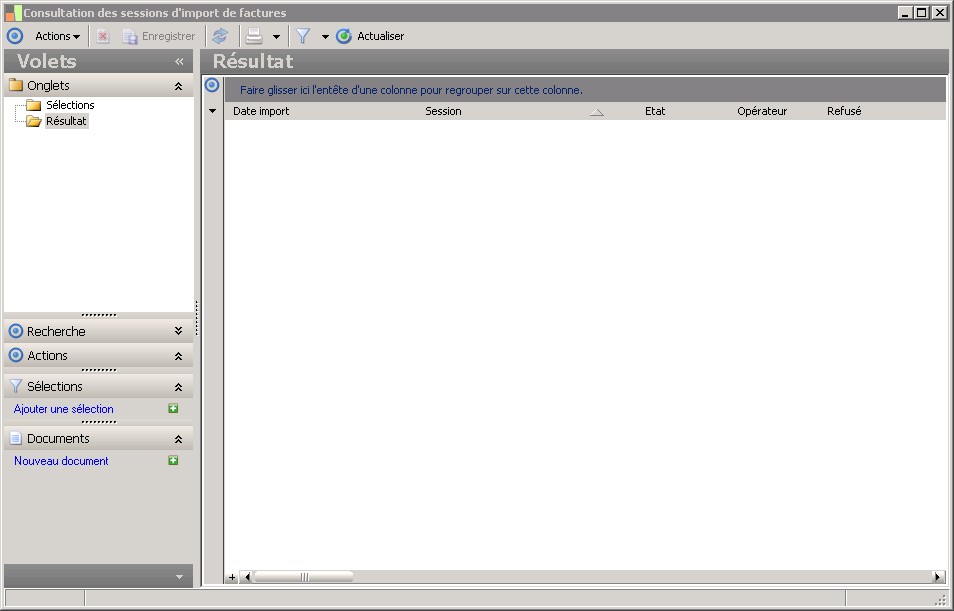Viewport: 954px width, 611px height.
Task: Sort by Date import column header
Action: (261, 111)
